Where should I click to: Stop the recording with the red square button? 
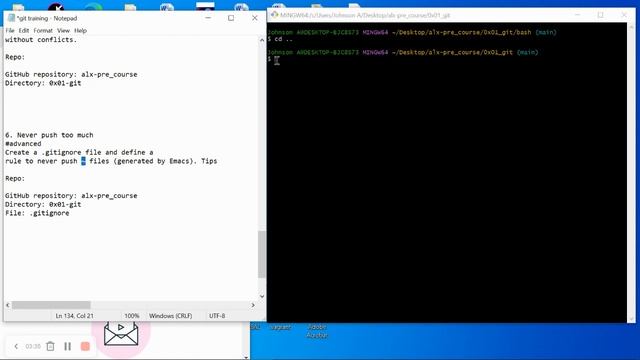click(85, 347)
